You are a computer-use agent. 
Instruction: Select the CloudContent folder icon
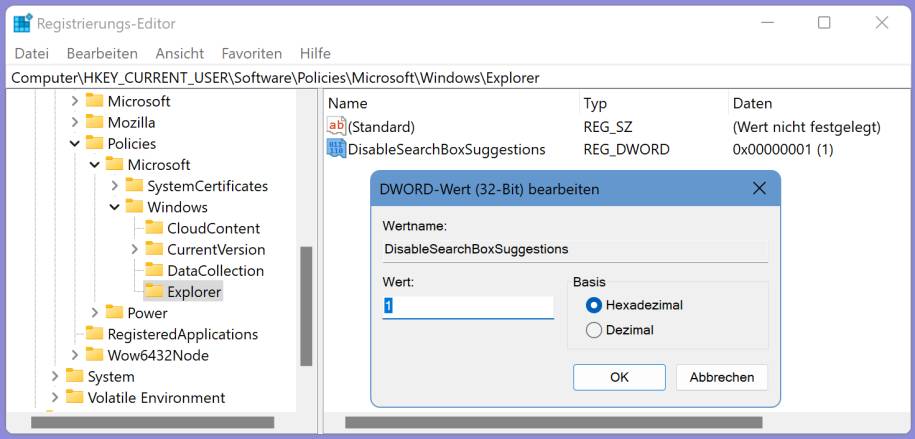point(153,228)
